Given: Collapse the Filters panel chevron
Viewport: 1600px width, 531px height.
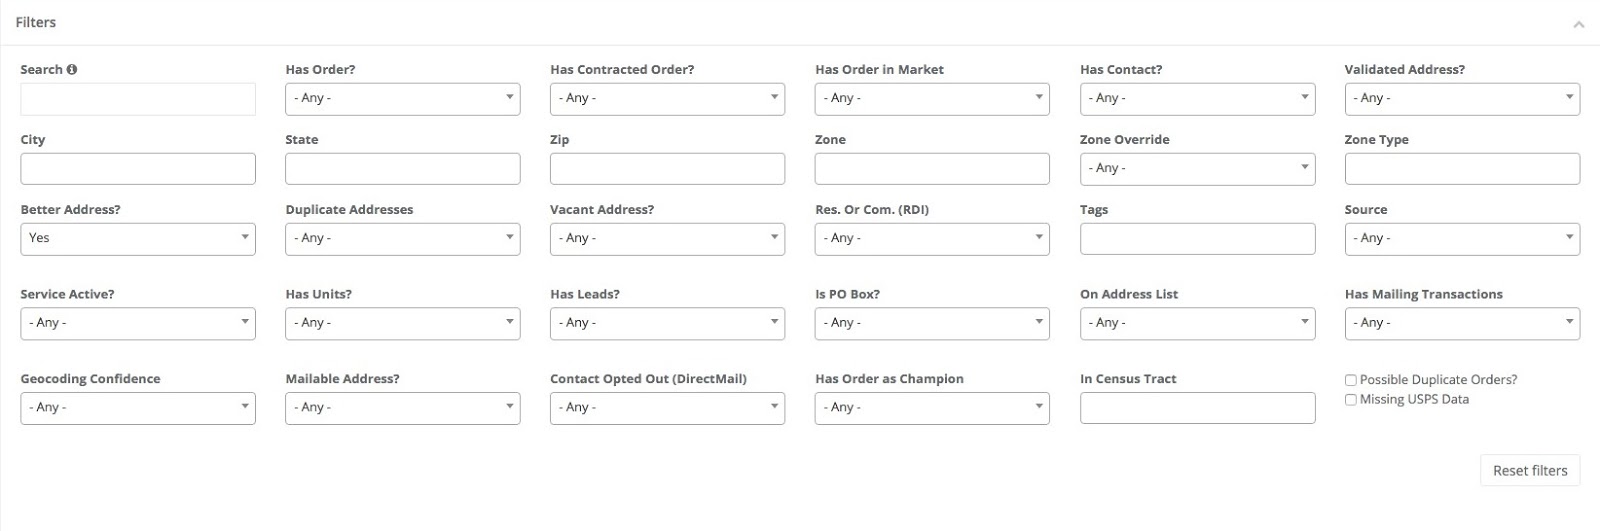Looking at the screenshot, I should 1578,24.
